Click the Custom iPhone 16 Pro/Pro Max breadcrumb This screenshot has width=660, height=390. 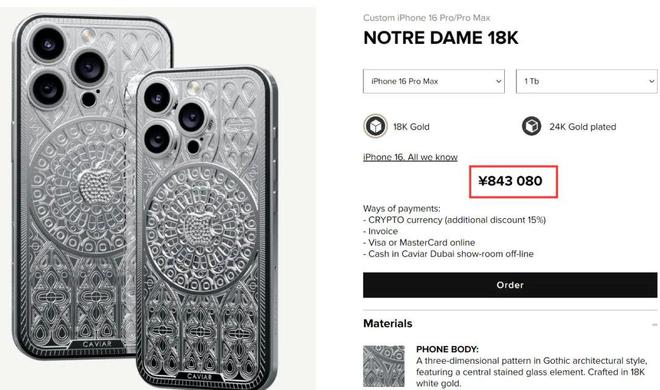(426, 18)
